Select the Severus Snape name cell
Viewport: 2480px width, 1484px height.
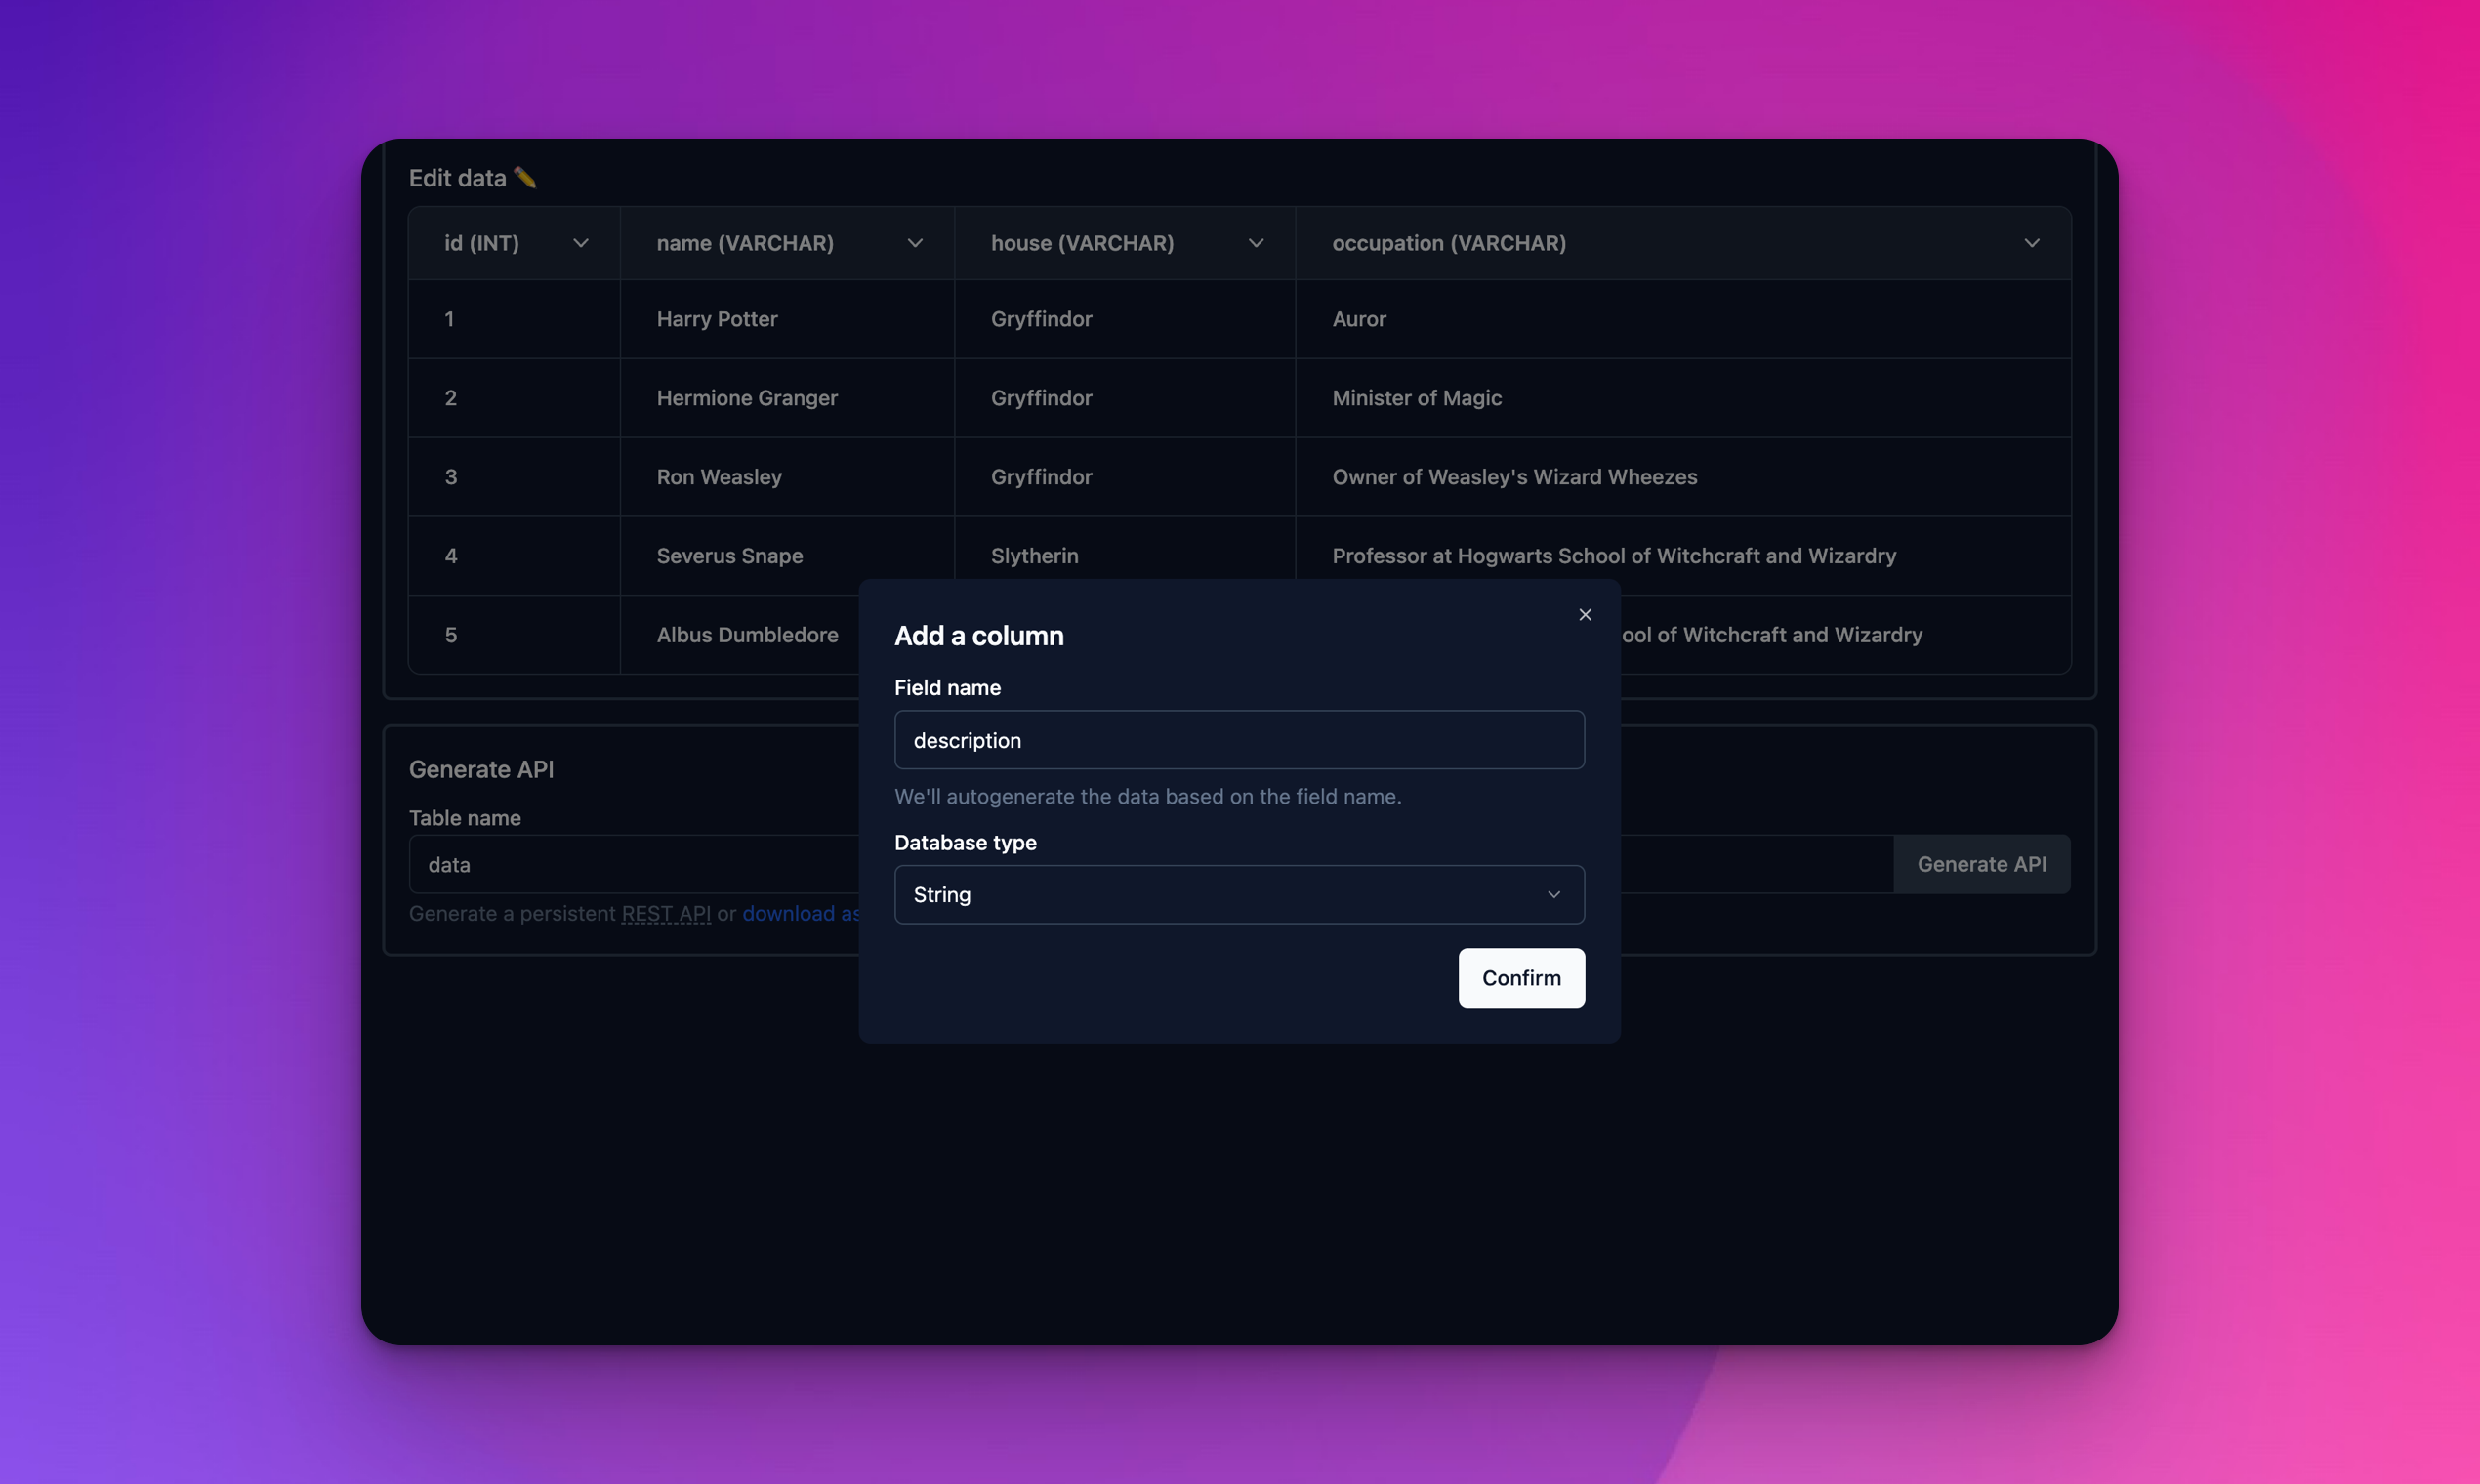787,556
